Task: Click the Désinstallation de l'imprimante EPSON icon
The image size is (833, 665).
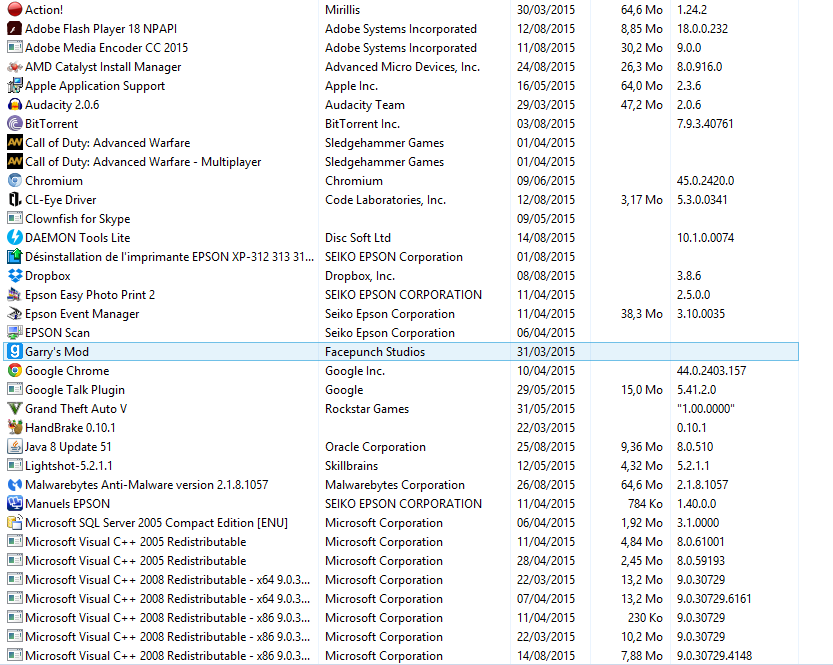Action: (x=15, y=257)
